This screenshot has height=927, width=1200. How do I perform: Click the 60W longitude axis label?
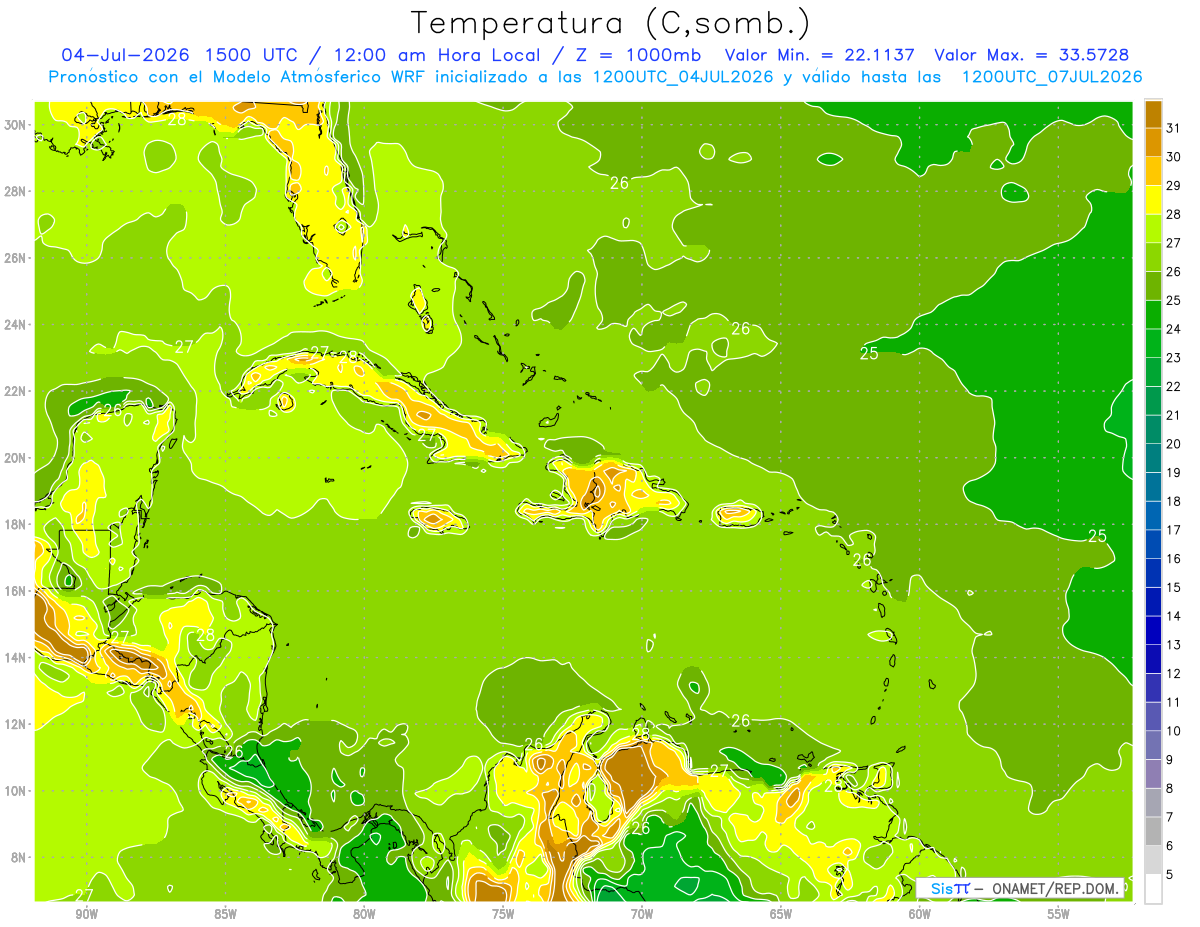[x=920, y=915]
